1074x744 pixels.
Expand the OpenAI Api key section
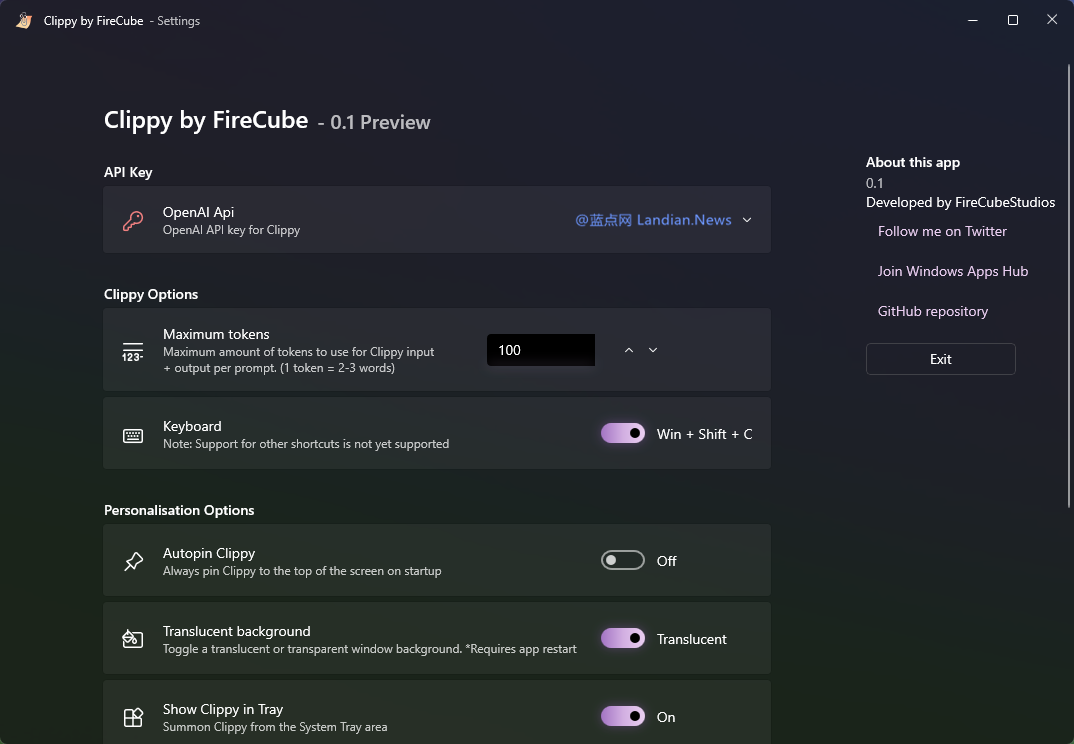coord(747,220)
